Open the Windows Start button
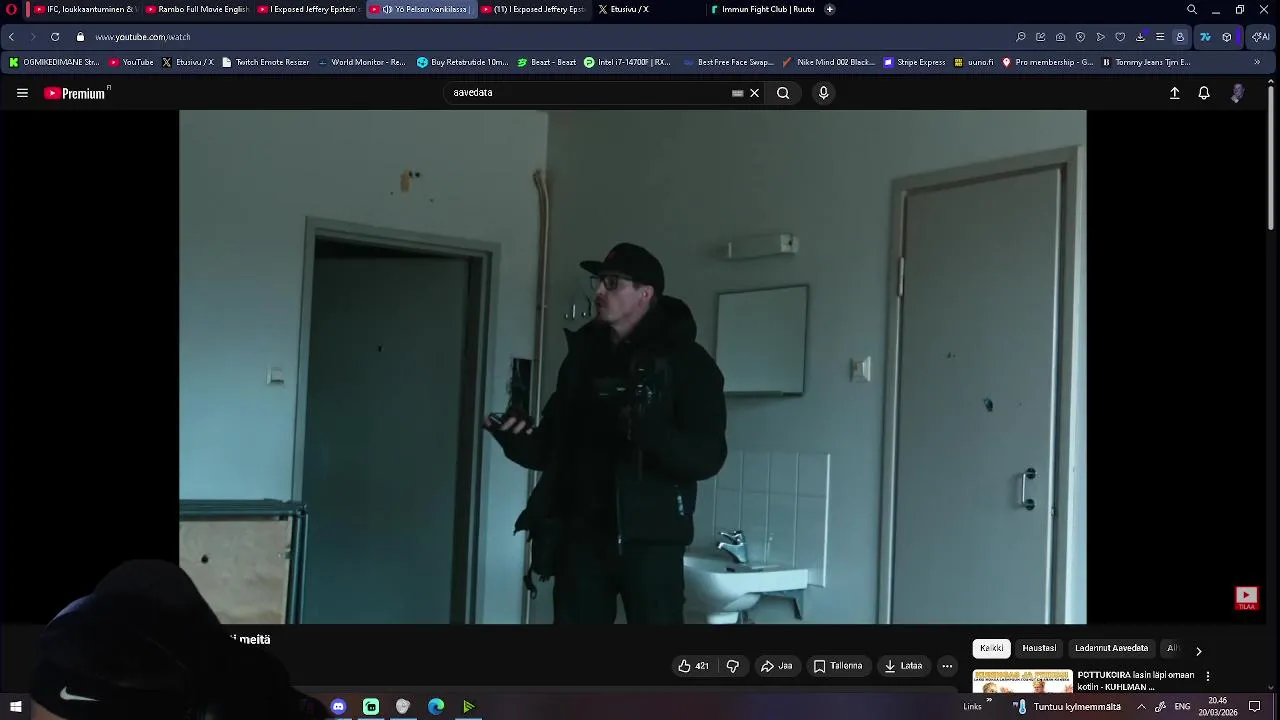 click(16, 707)
